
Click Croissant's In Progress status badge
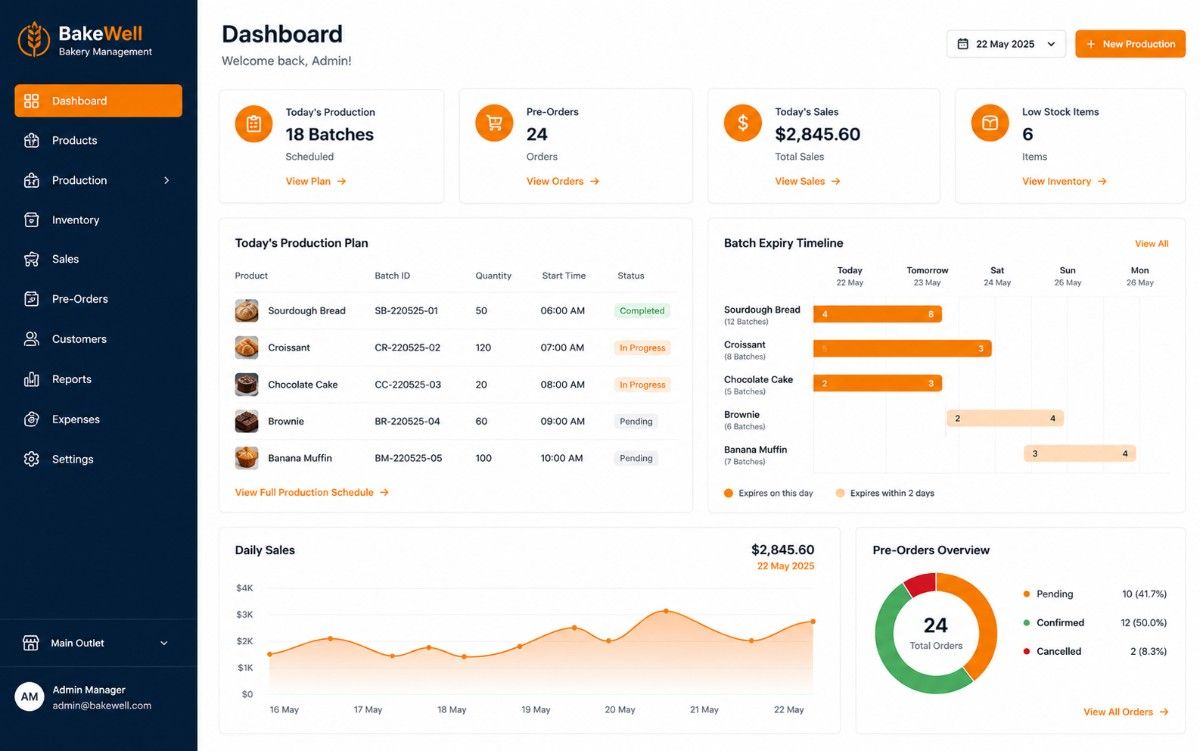point(642,348)
